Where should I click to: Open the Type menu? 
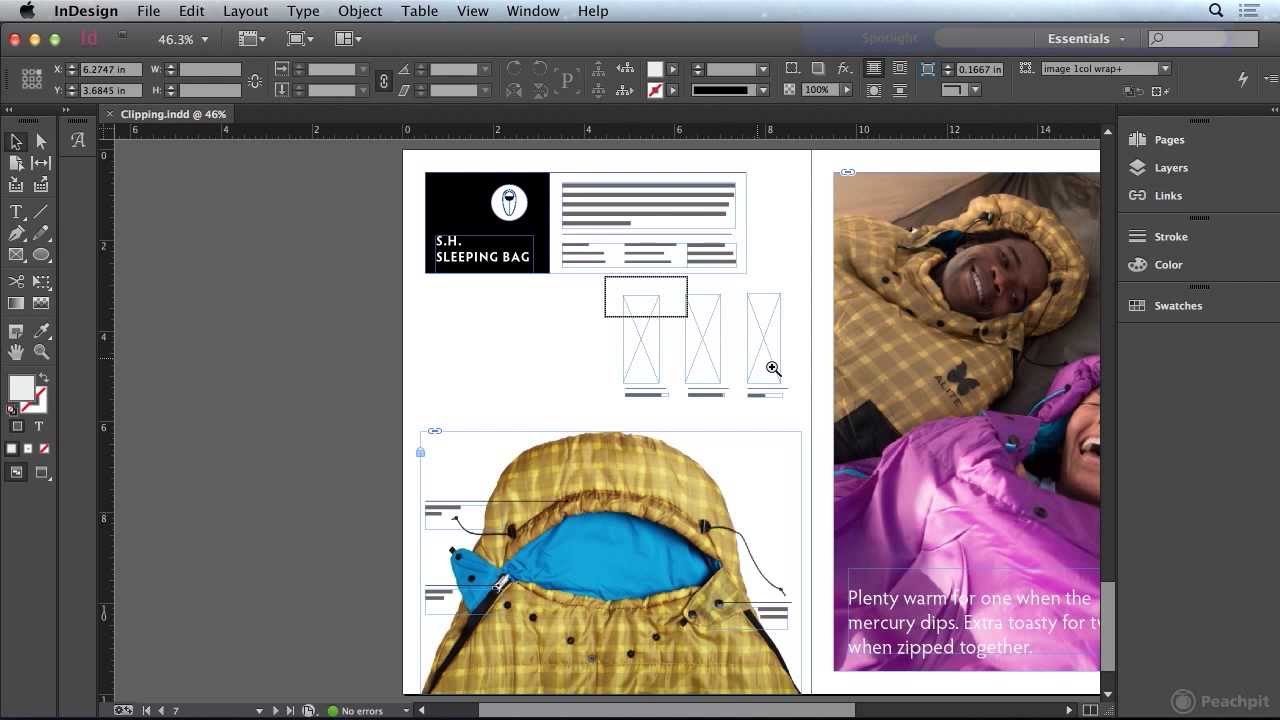[x=303, y=11]
